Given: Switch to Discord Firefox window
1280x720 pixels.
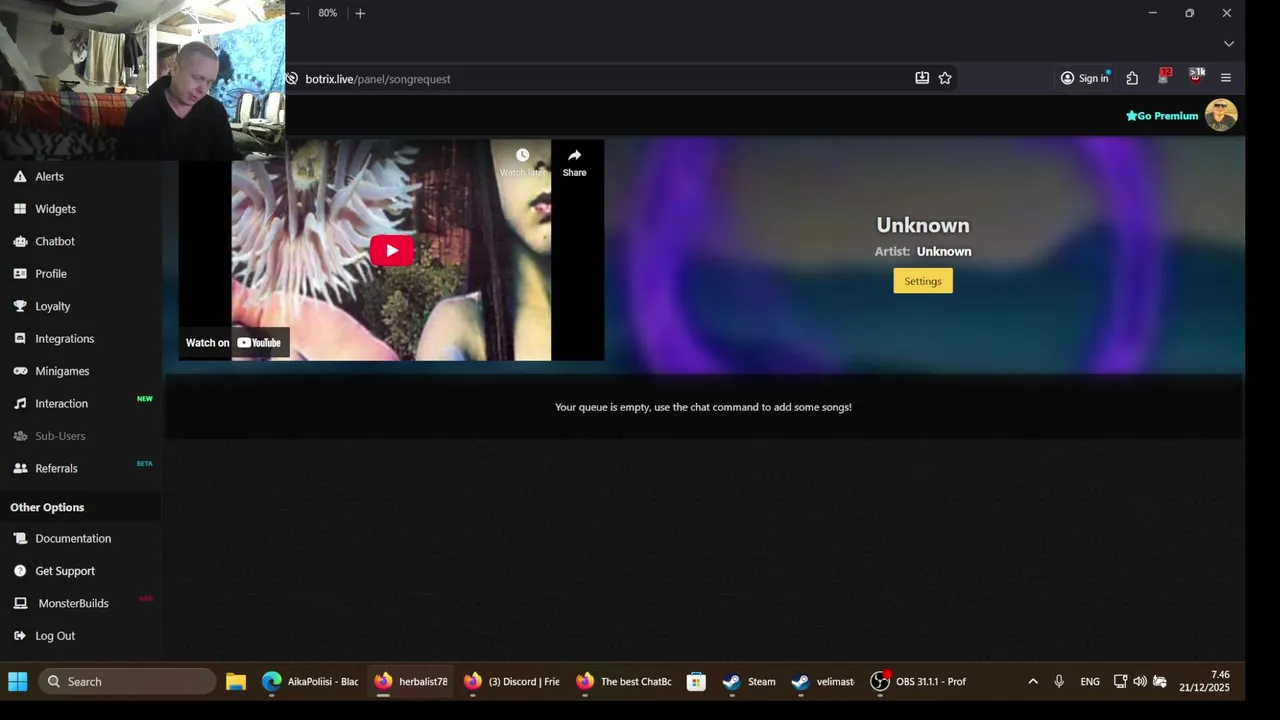Looking at the screenshot, I should click(x=511, y=682).
